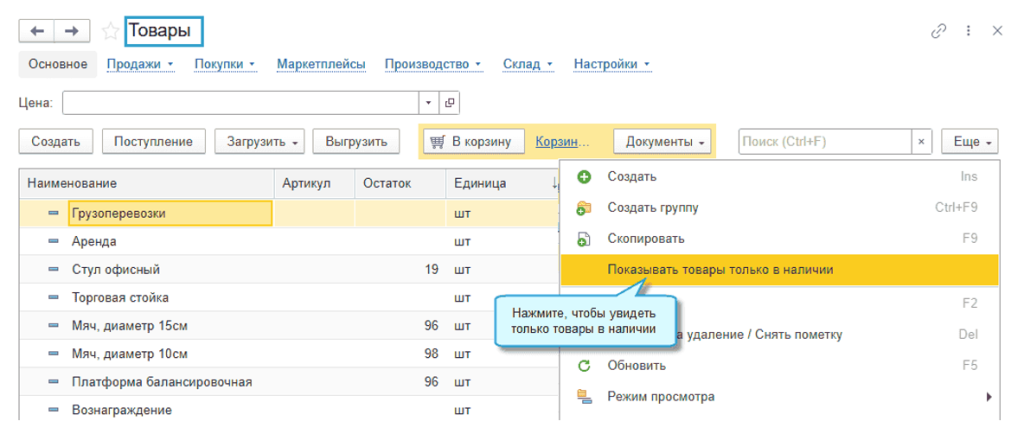
Task: Click the stock value 98 for Мяч 10см
Action: pos(431,354)
